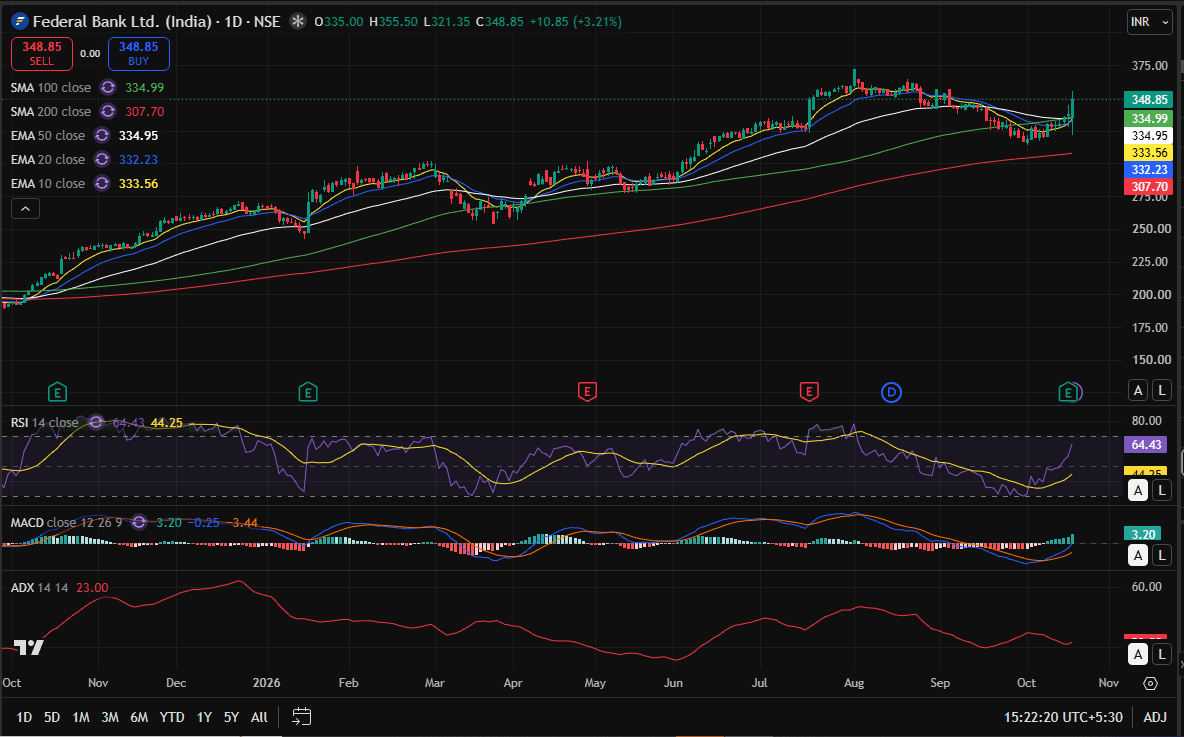
Task: Toggle ADJ adjusted data setting
Action: (x=1155, y=717)
